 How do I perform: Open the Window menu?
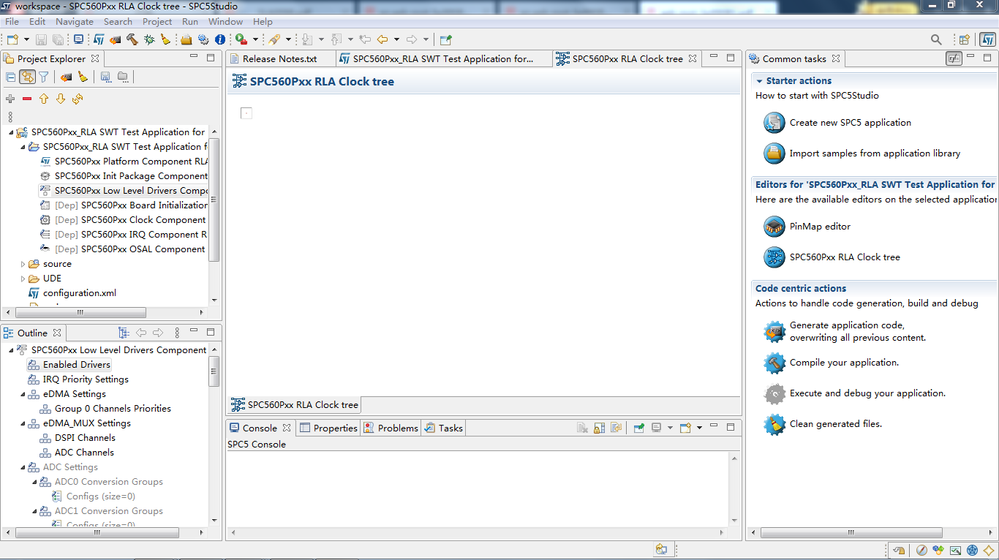tap(226, 22)
